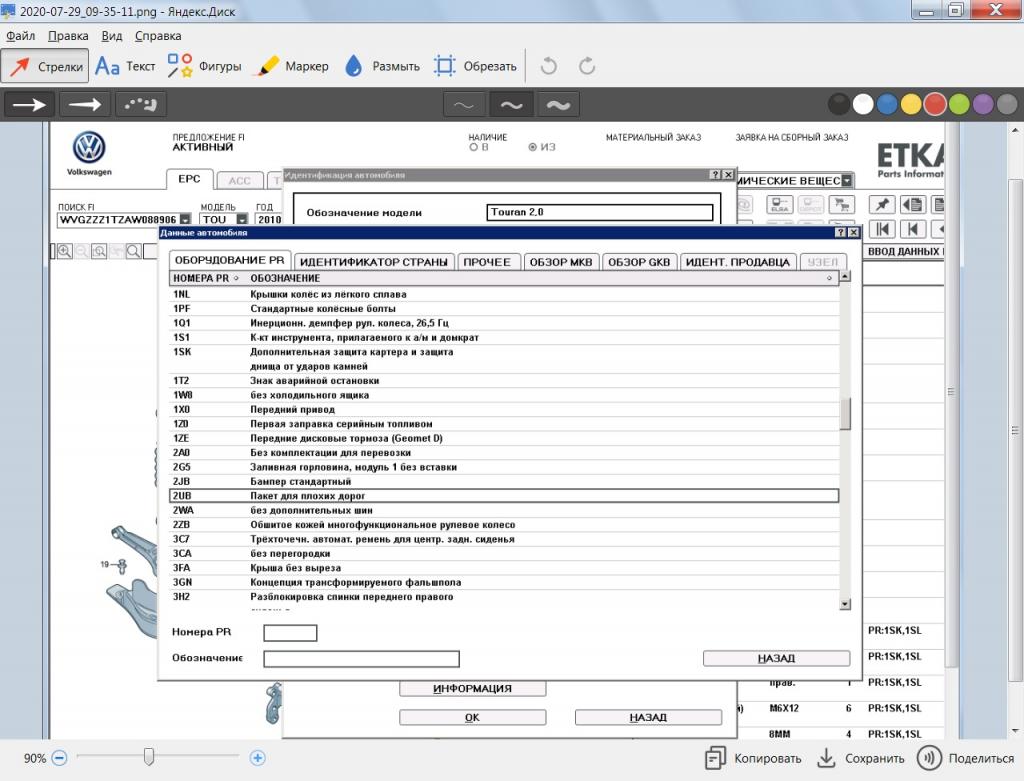The width and height of the screenshot is (1024, 781).
Task: Click the Сохранить button
Action: pos(861,758)
